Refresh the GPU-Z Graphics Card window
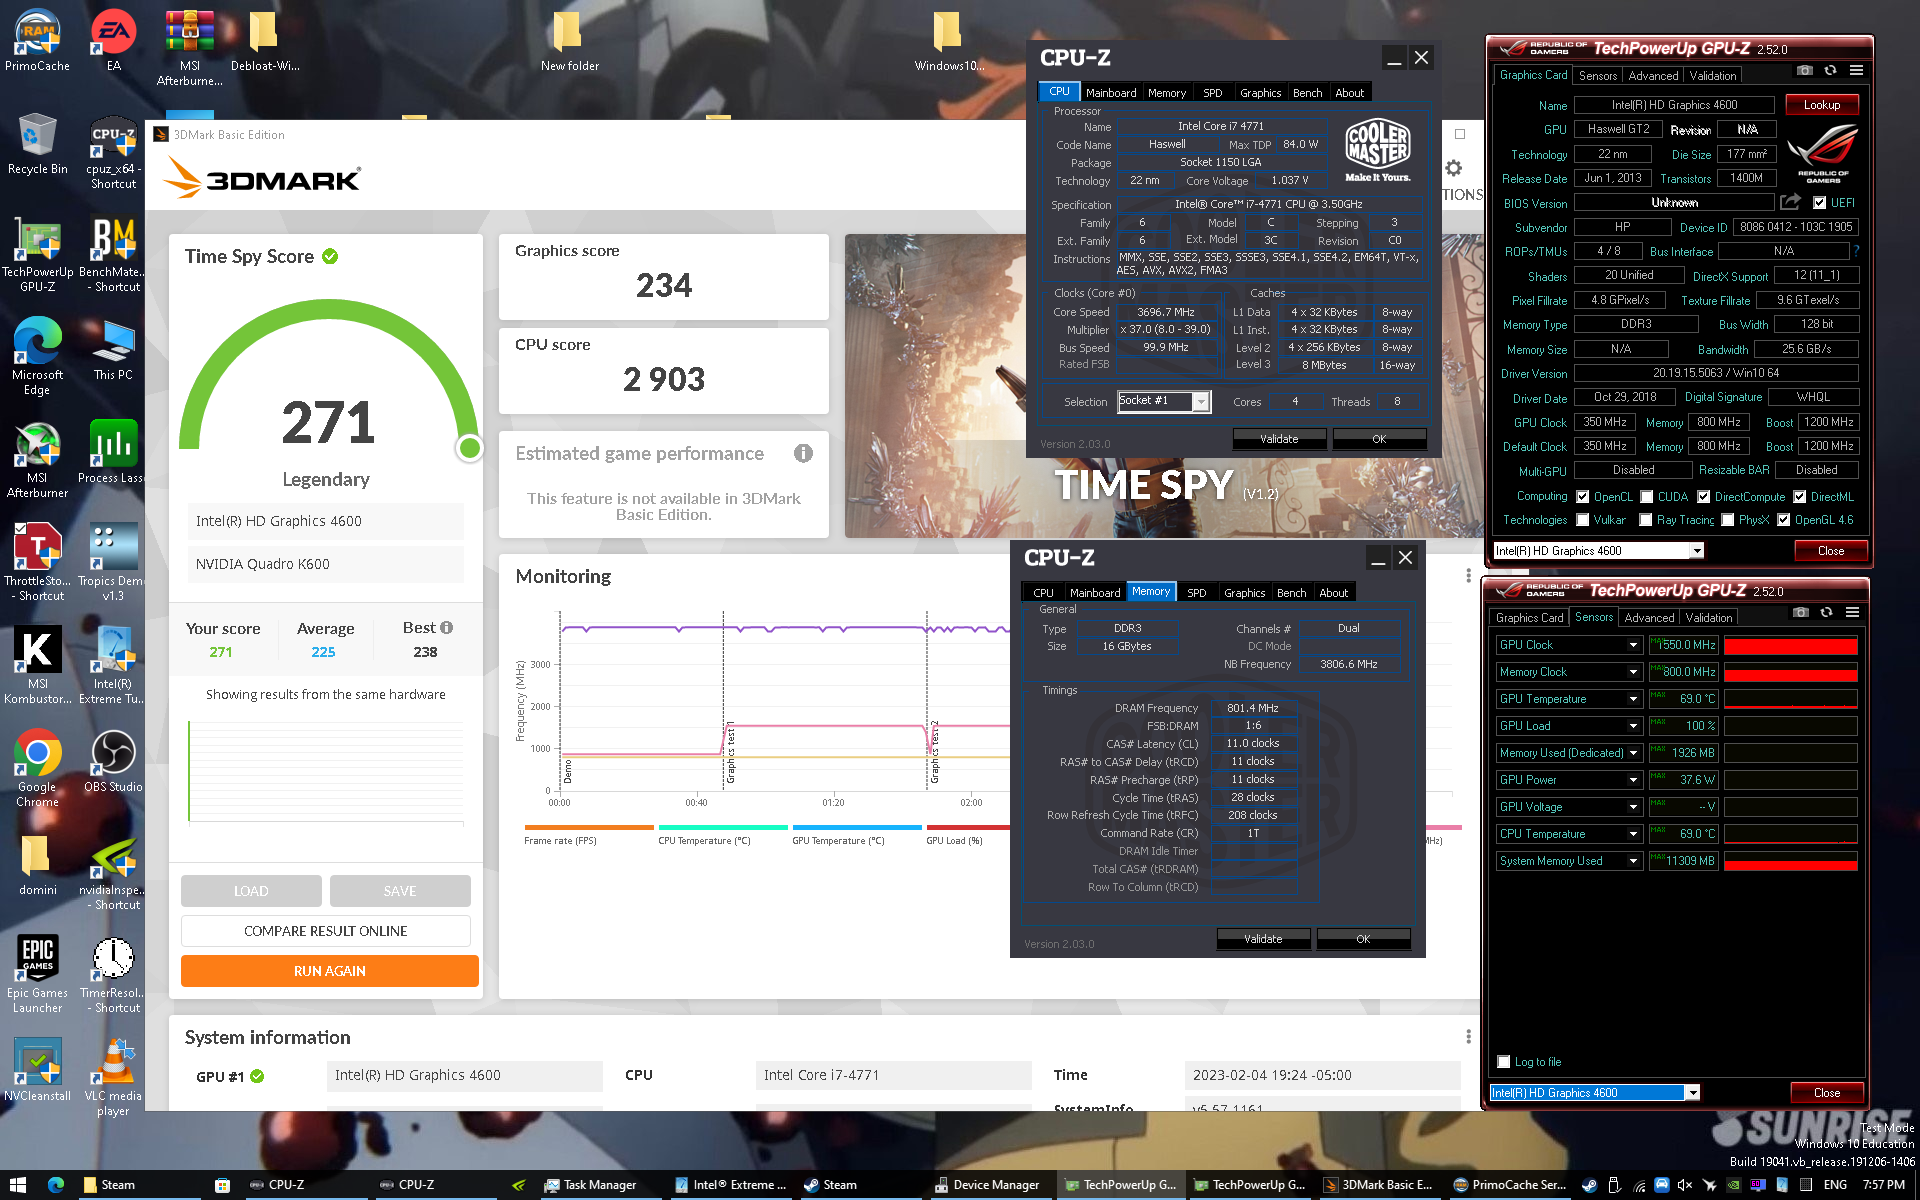 pos(1830,71)
